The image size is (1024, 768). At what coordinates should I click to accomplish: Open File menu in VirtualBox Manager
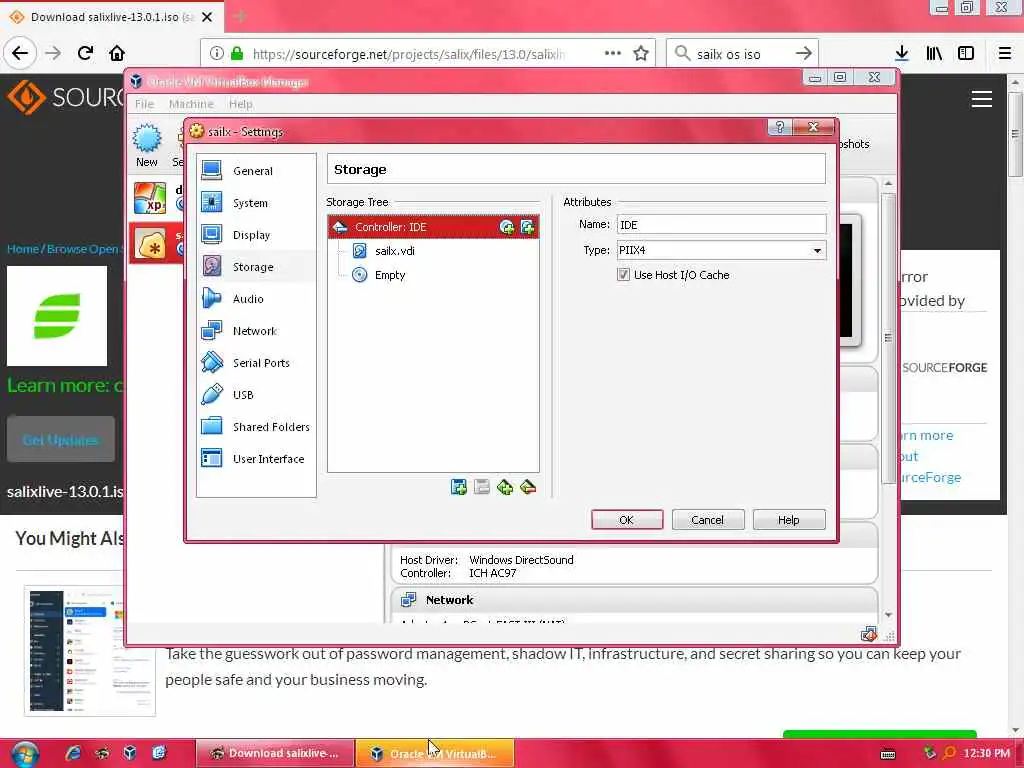pyautogui.click(x=144, y=104)
